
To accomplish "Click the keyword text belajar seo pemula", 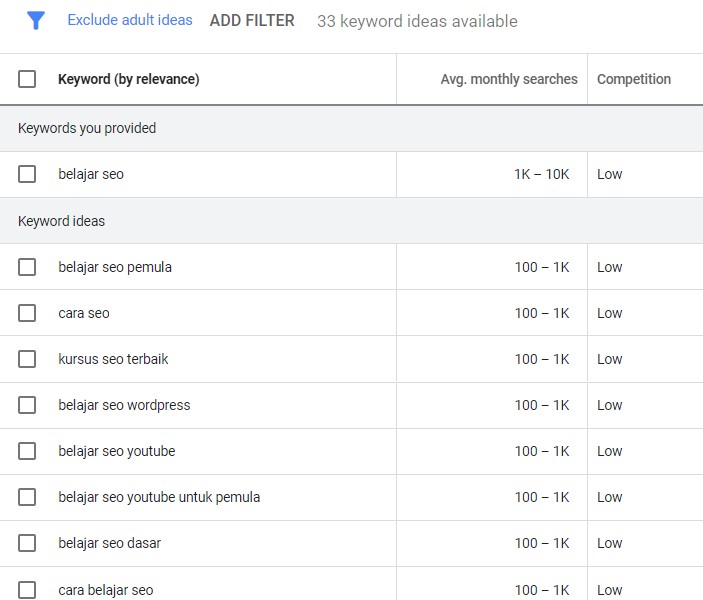I will coord(115,267).
